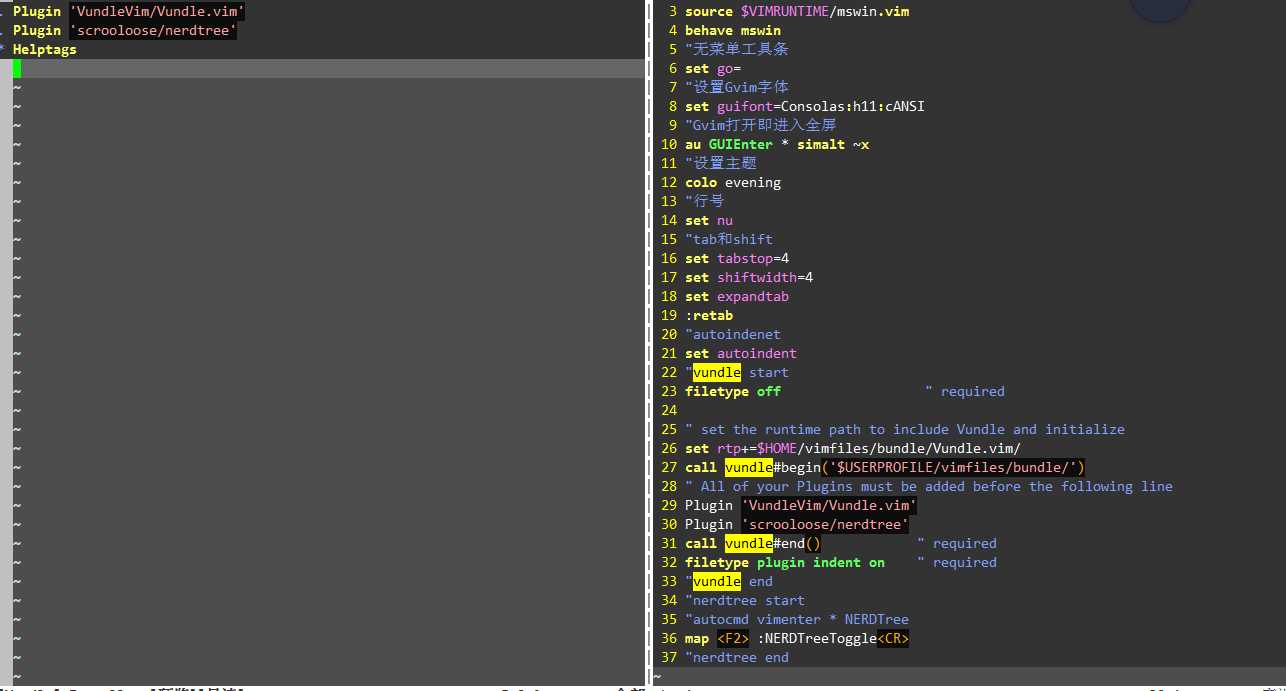Click the 'filetype off' line
This screenshot has height=691, width=1286.
pyautogui.click(x=733, y=391)
